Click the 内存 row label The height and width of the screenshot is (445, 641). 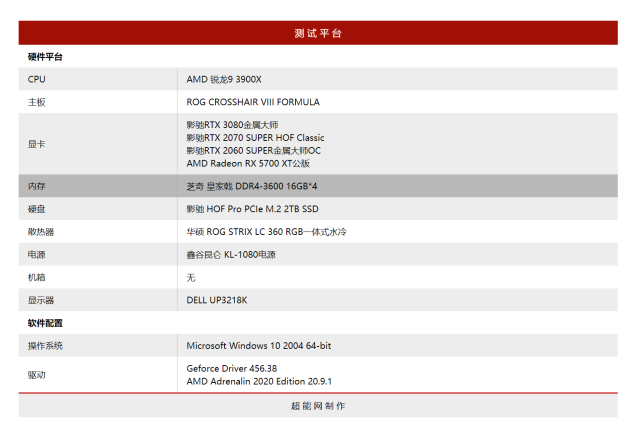(x=36, y=186)
